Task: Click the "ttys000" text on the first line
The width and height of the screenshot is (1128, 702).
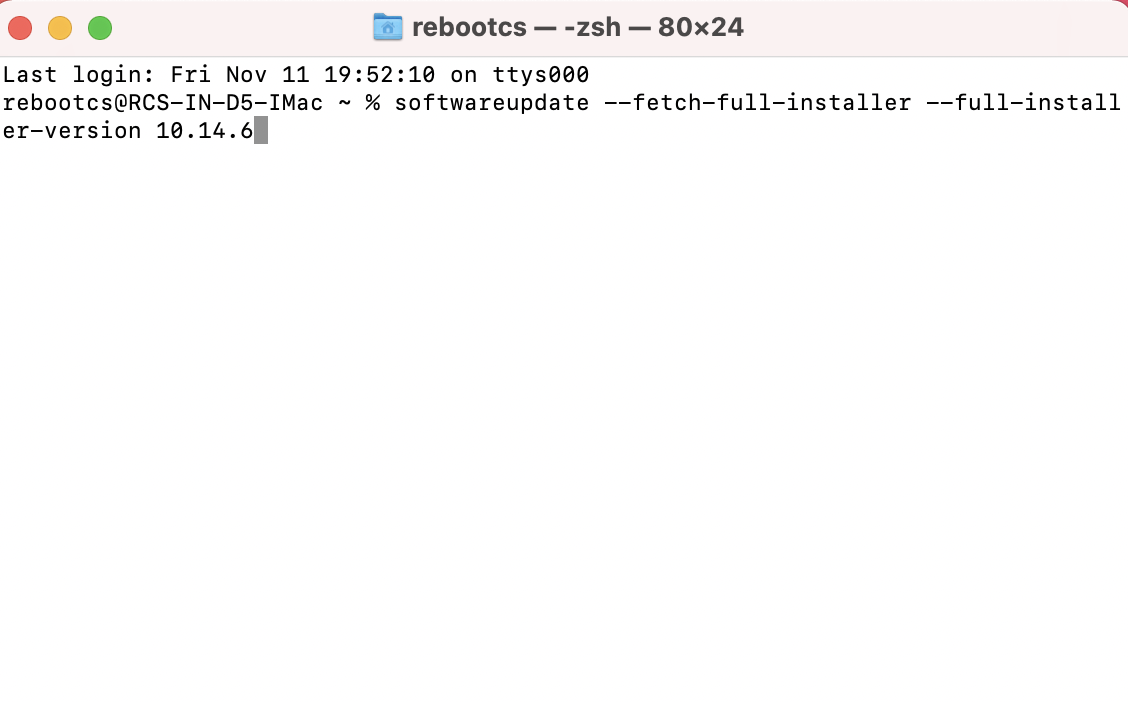Action: point(540,75)
